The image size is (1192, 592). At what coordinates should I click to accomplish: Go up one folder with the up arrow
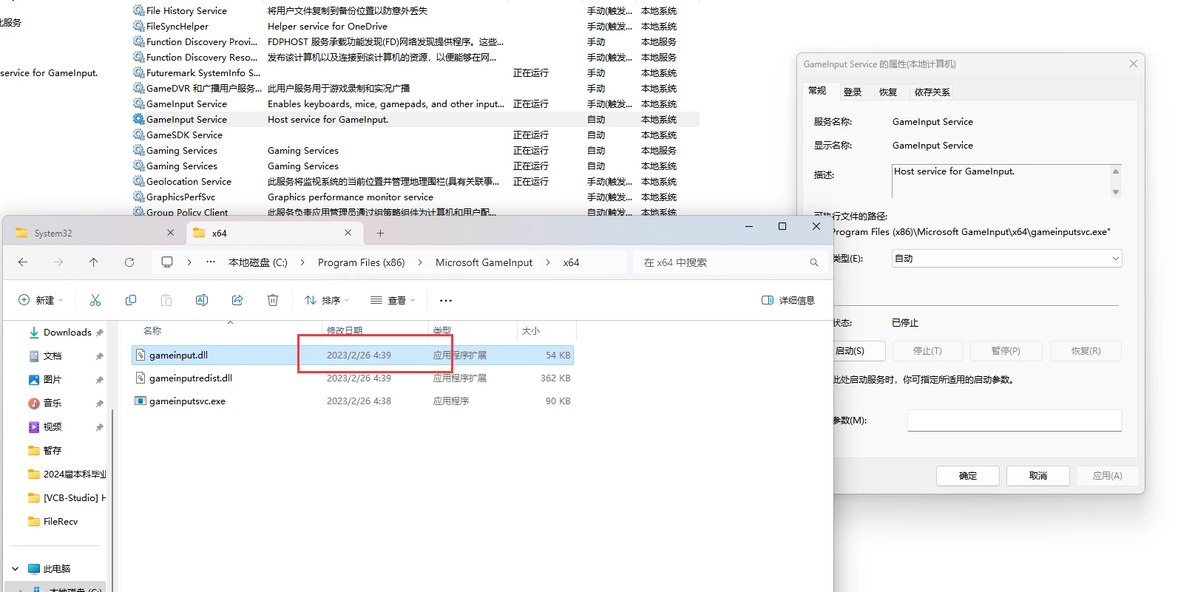94,262
